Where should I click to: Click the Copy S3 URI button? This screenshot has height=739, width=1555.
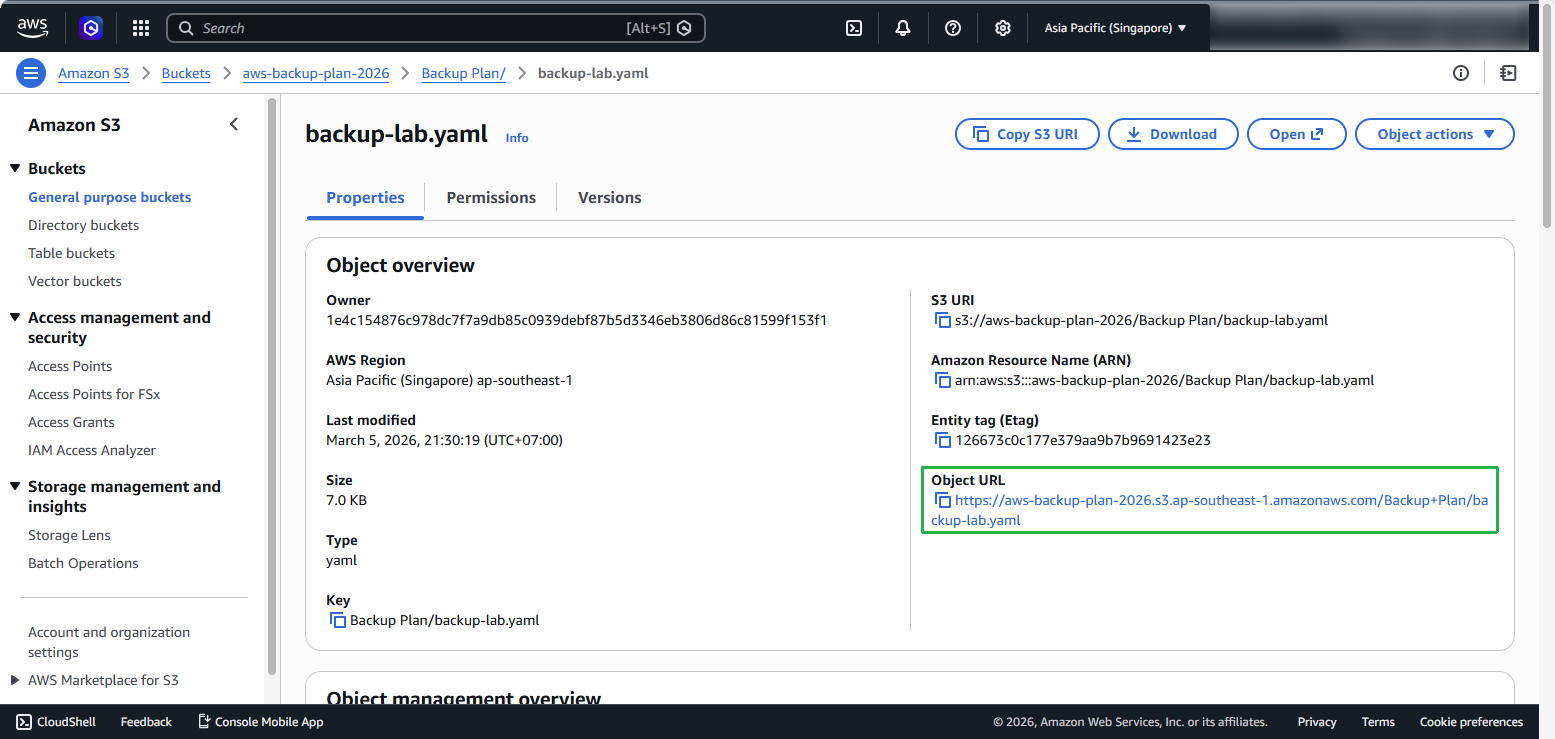click(1027, 134)
